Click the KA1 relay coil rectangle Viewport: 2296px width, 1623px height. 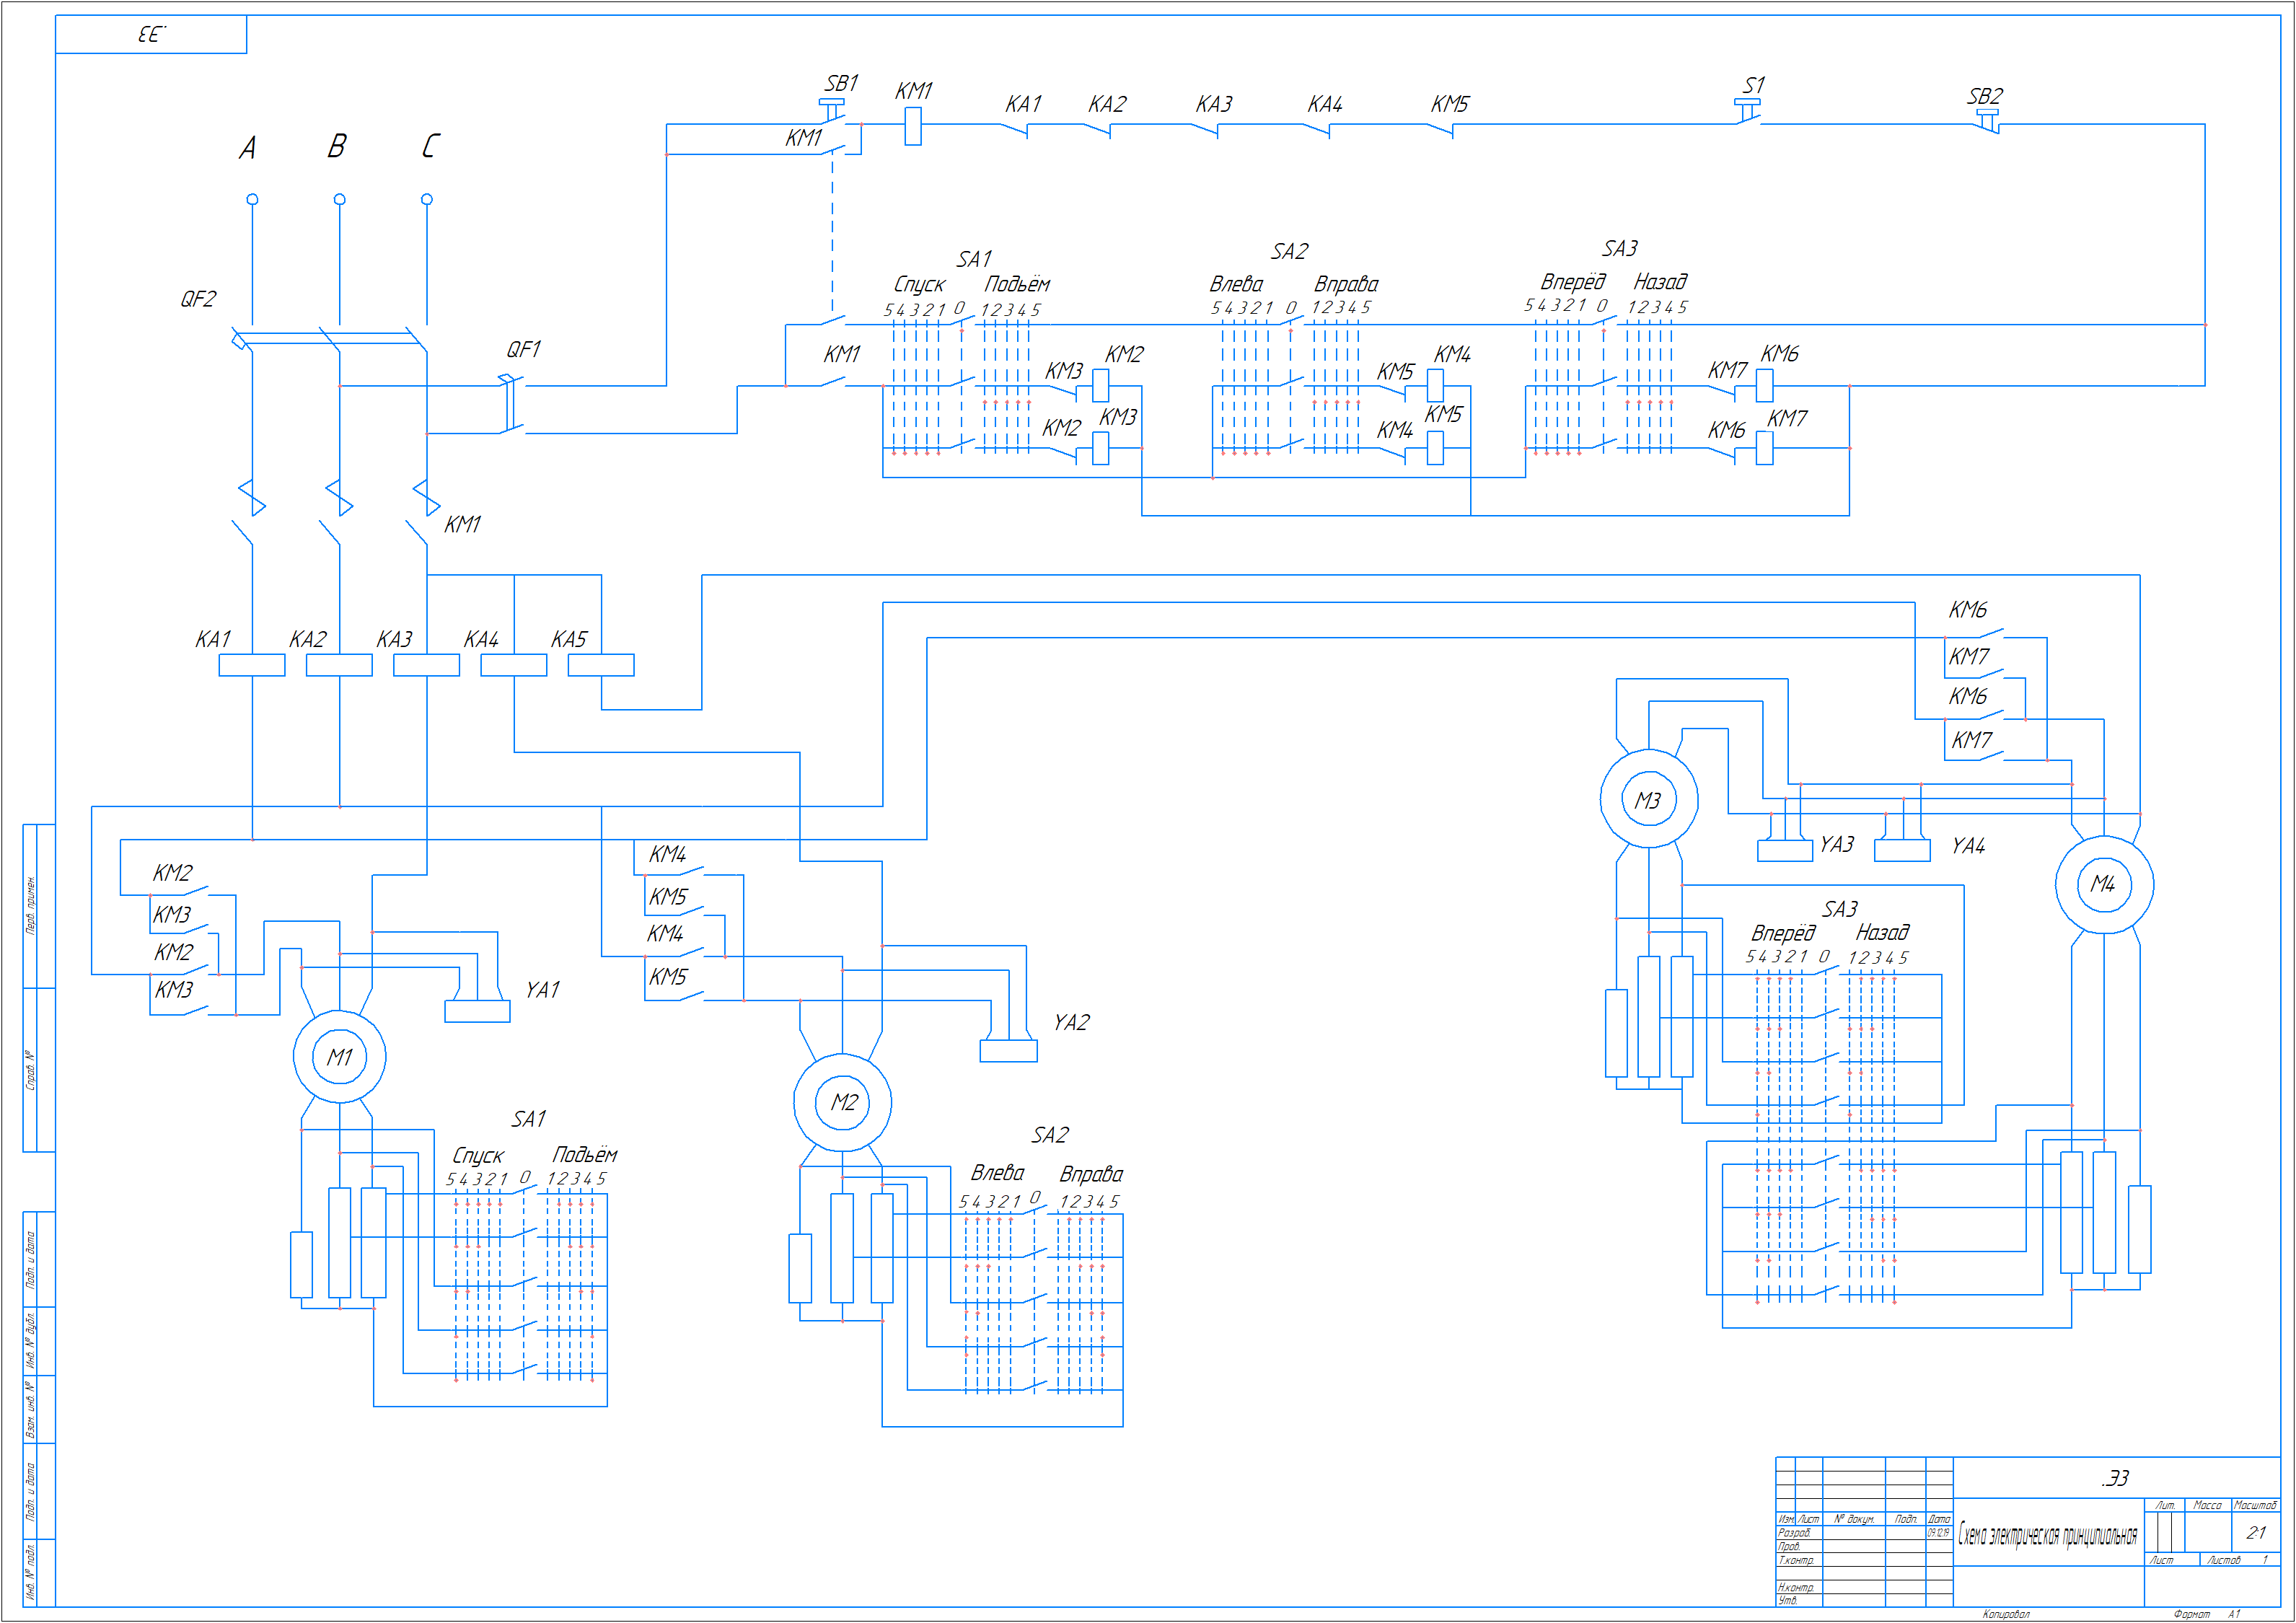tap(251, 665)
